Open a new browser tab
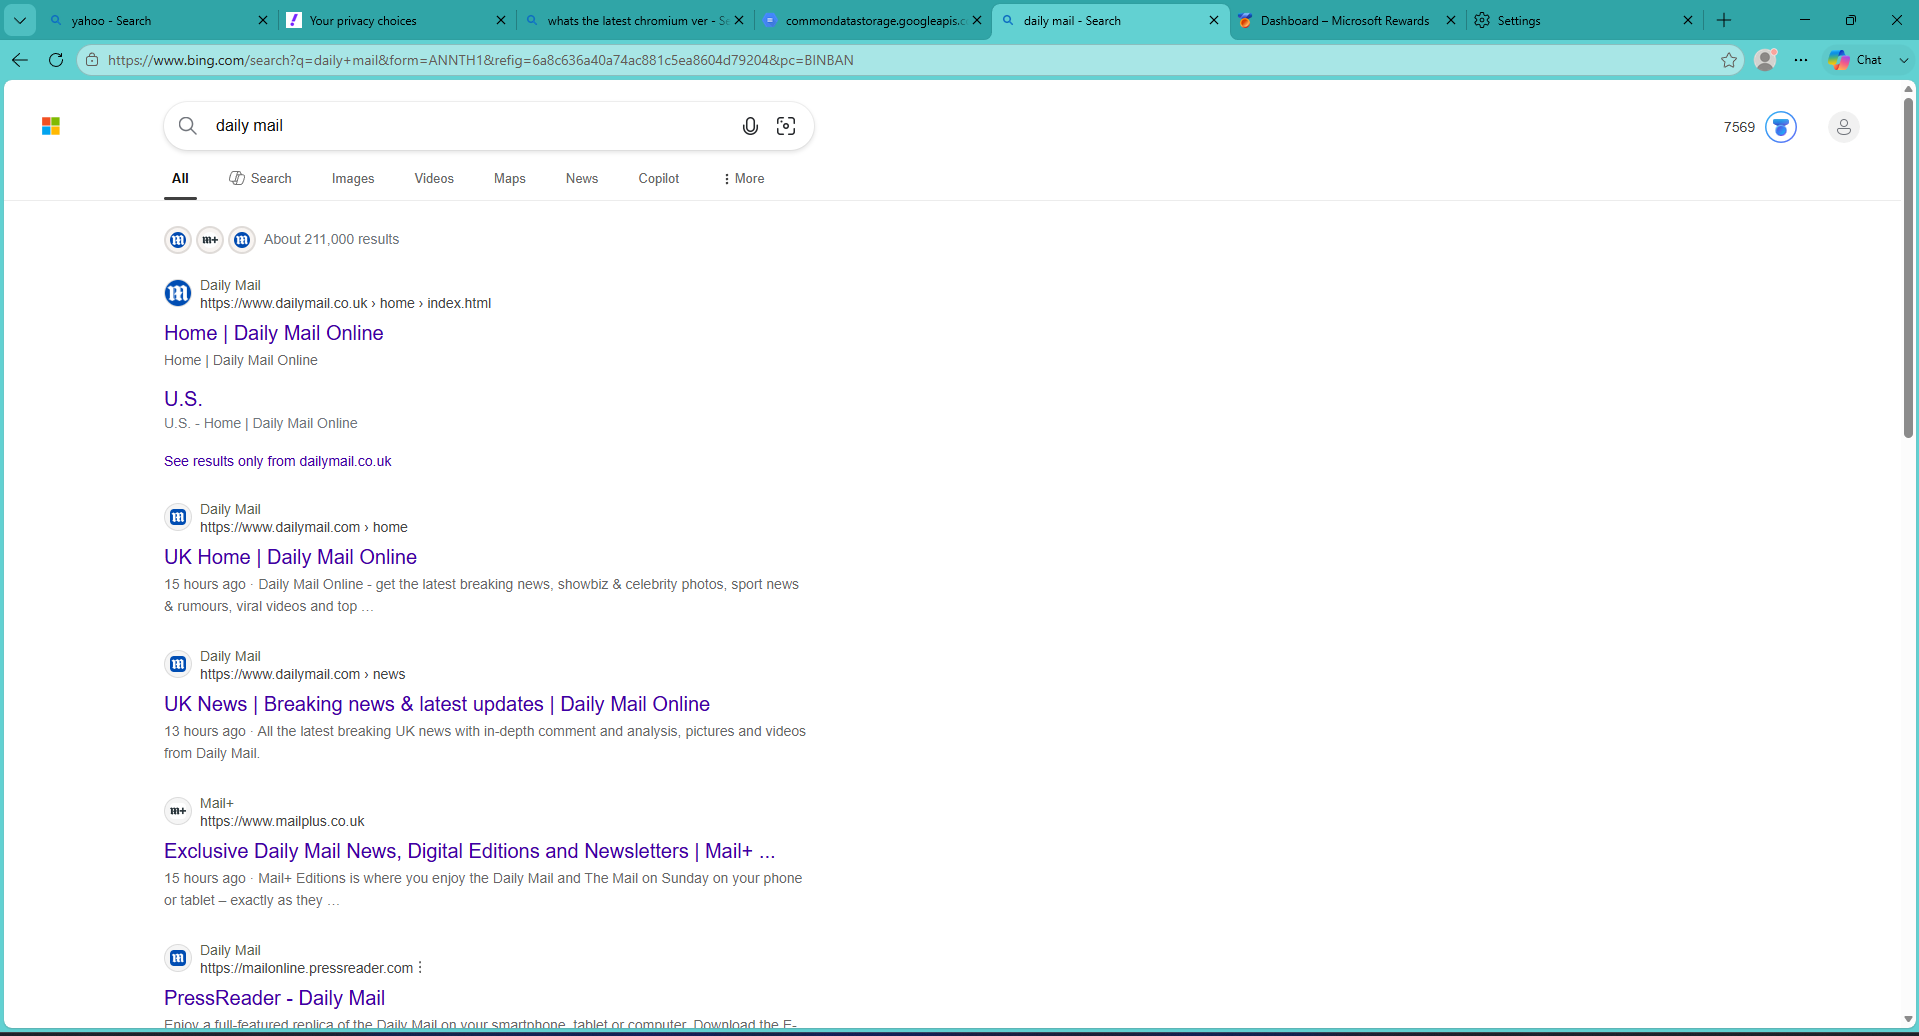 1724,20
